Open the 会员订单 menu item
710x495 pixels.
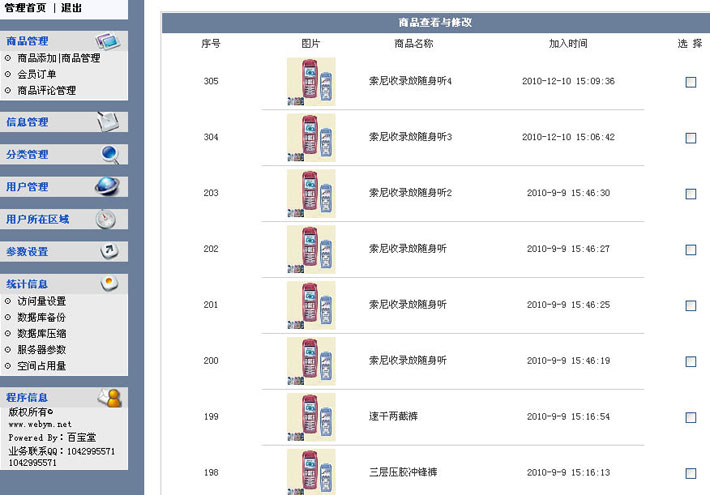(37, 74)
